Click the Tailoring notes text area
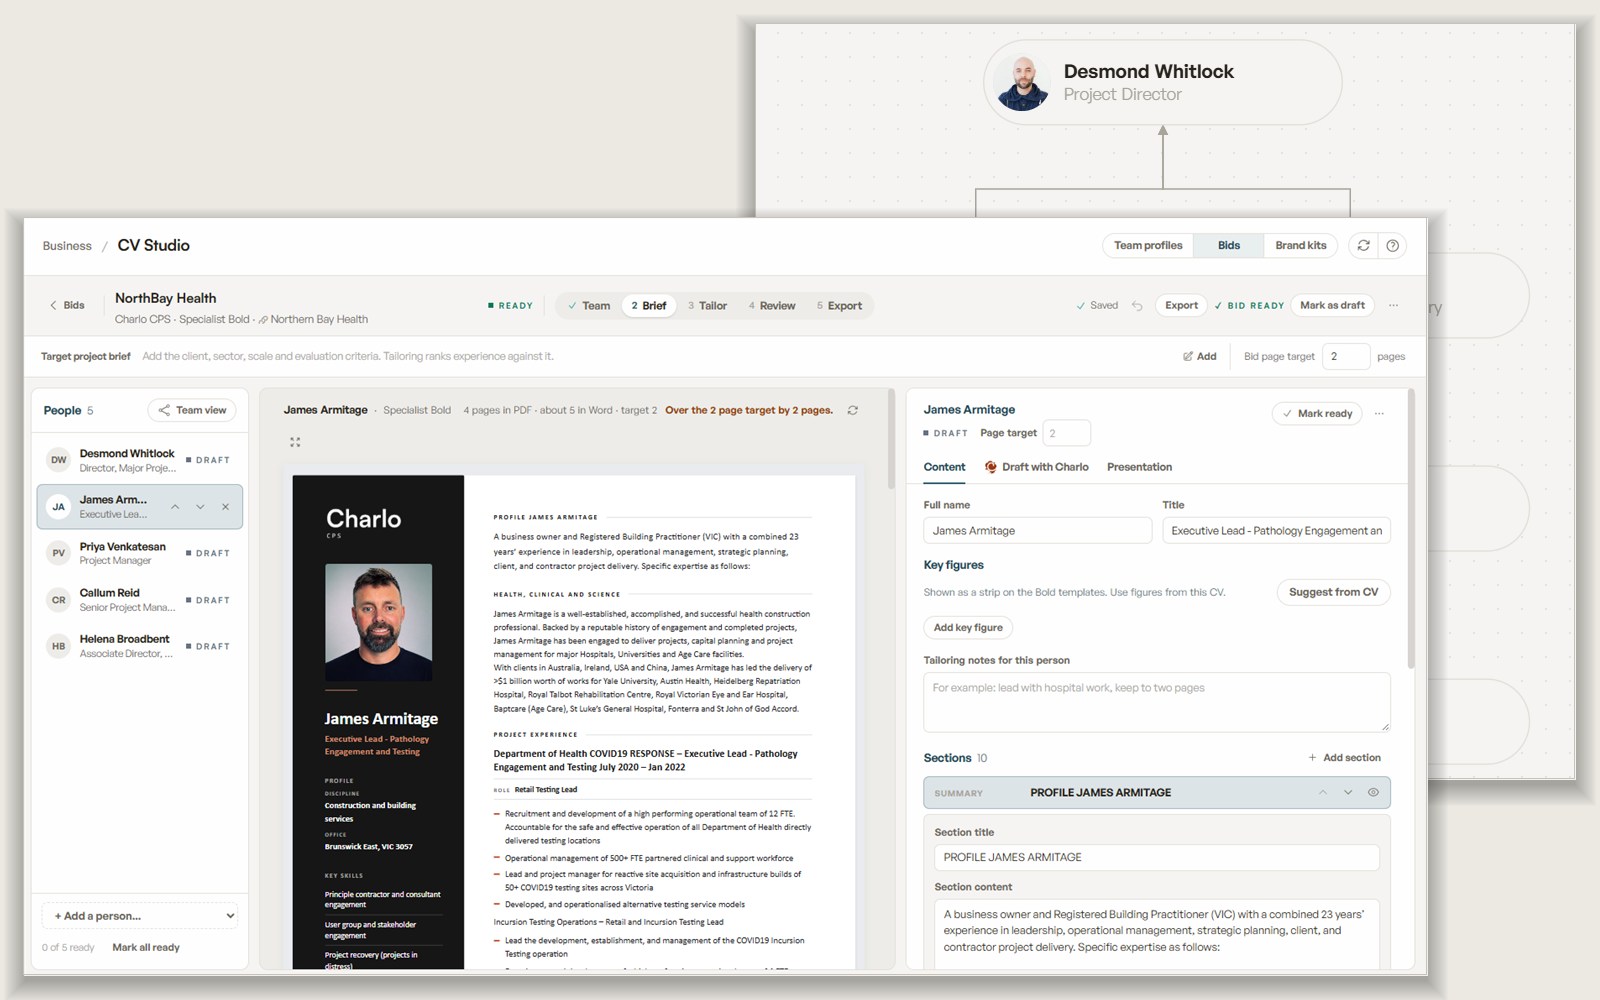The width and height of the screenshot is (1600, 1000). (1157, 702)
